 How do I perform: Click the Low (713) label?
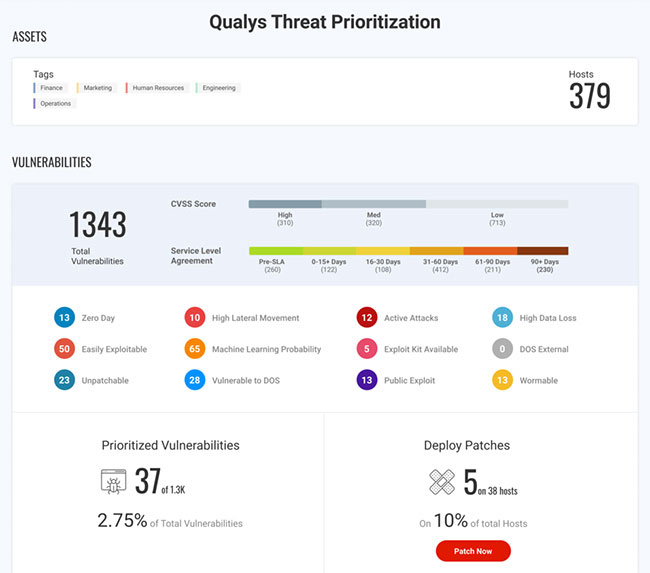point(497,219)
